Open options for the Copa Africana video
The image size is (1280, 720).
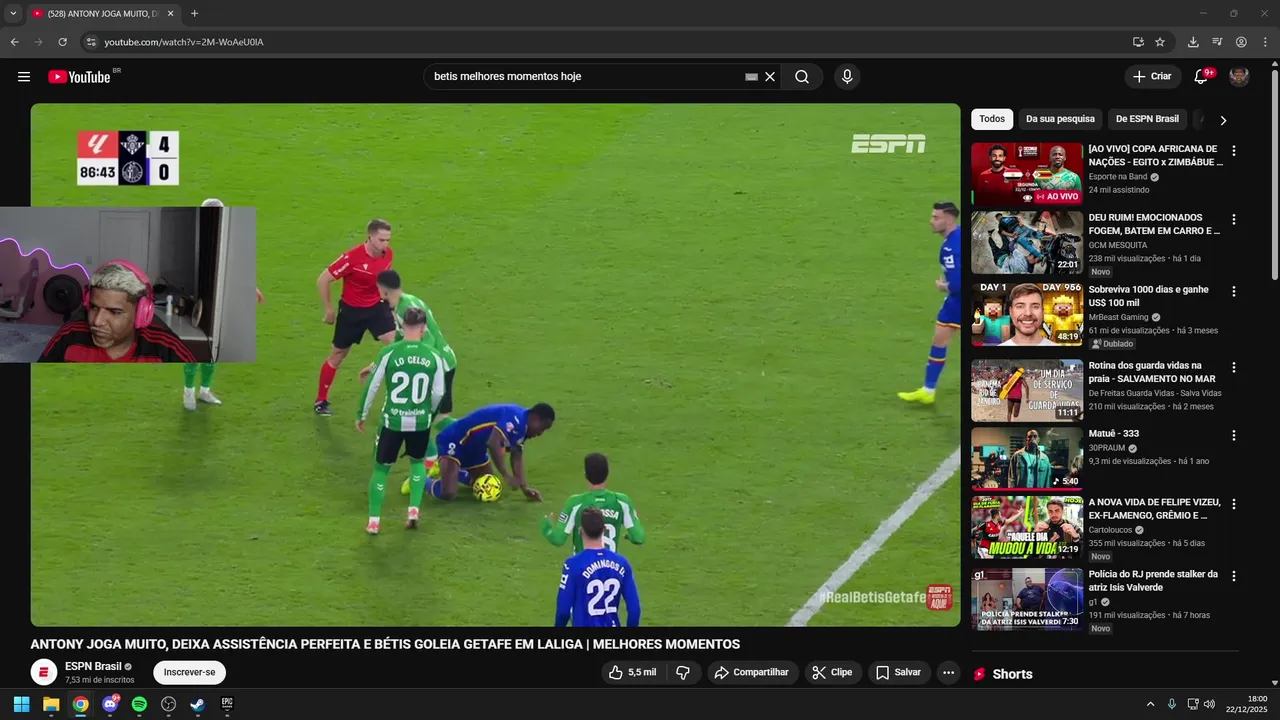coord(1234,151)
